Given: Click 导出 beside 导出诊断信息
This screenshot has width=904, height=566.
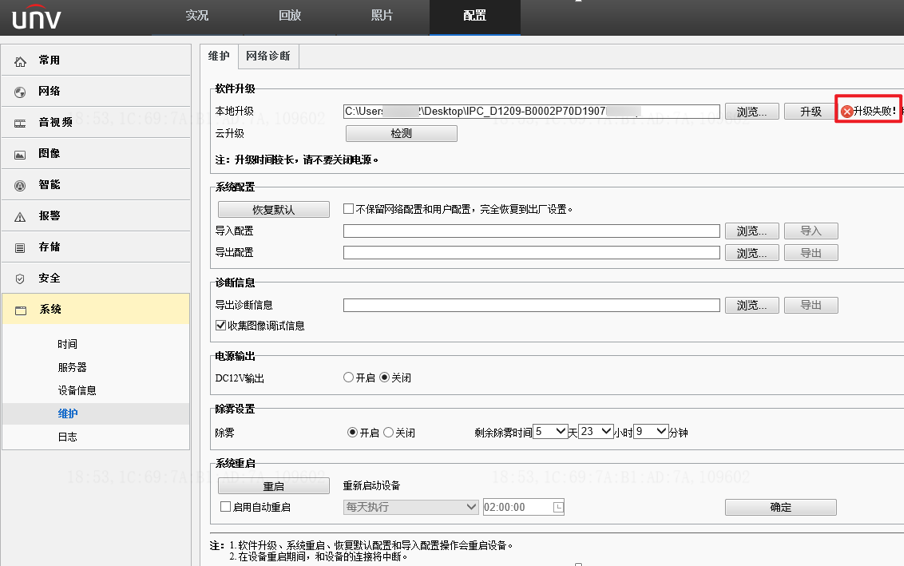Looking at the screenshot, I should pyautogui.click(x=811, y=305).
